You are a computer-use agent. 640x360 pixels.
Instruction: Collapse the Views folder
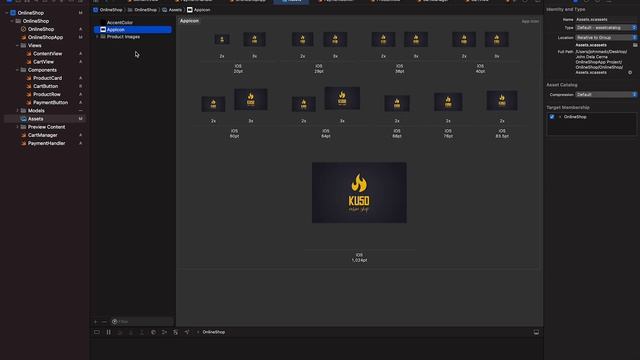[17, 45]
